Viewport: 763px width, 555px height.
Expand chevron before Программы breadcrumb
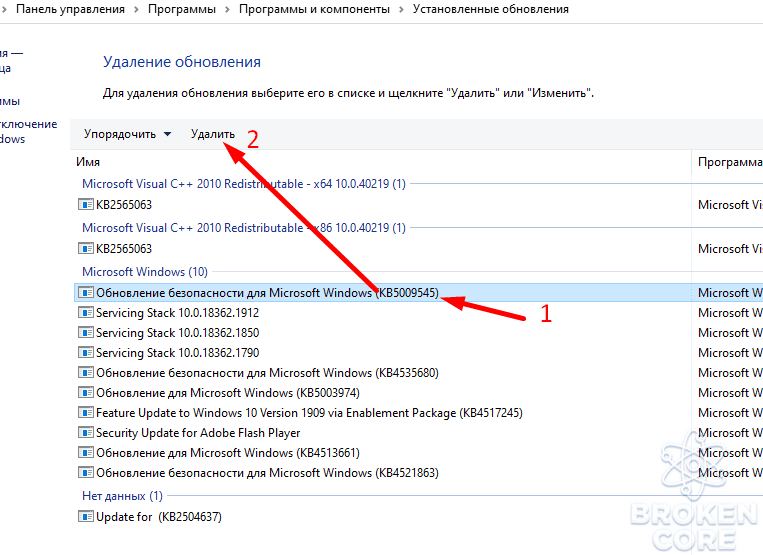[x=136, y=10]
